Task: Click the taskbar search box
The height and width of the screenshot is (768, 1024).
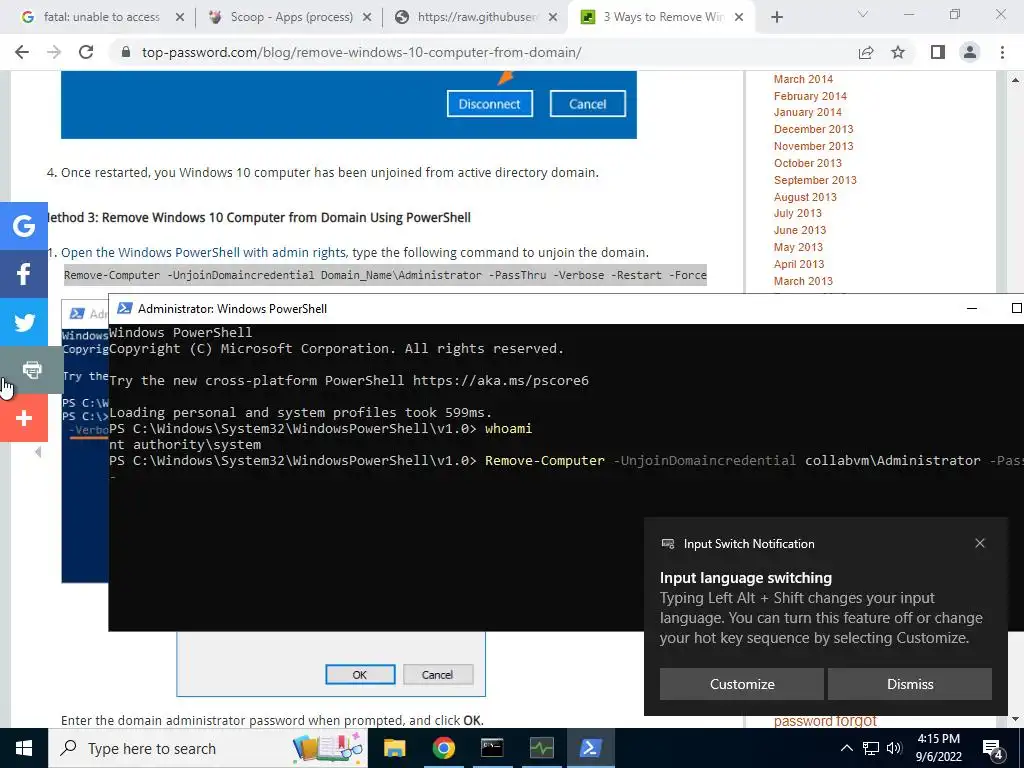Action: (x=208, y=748)
